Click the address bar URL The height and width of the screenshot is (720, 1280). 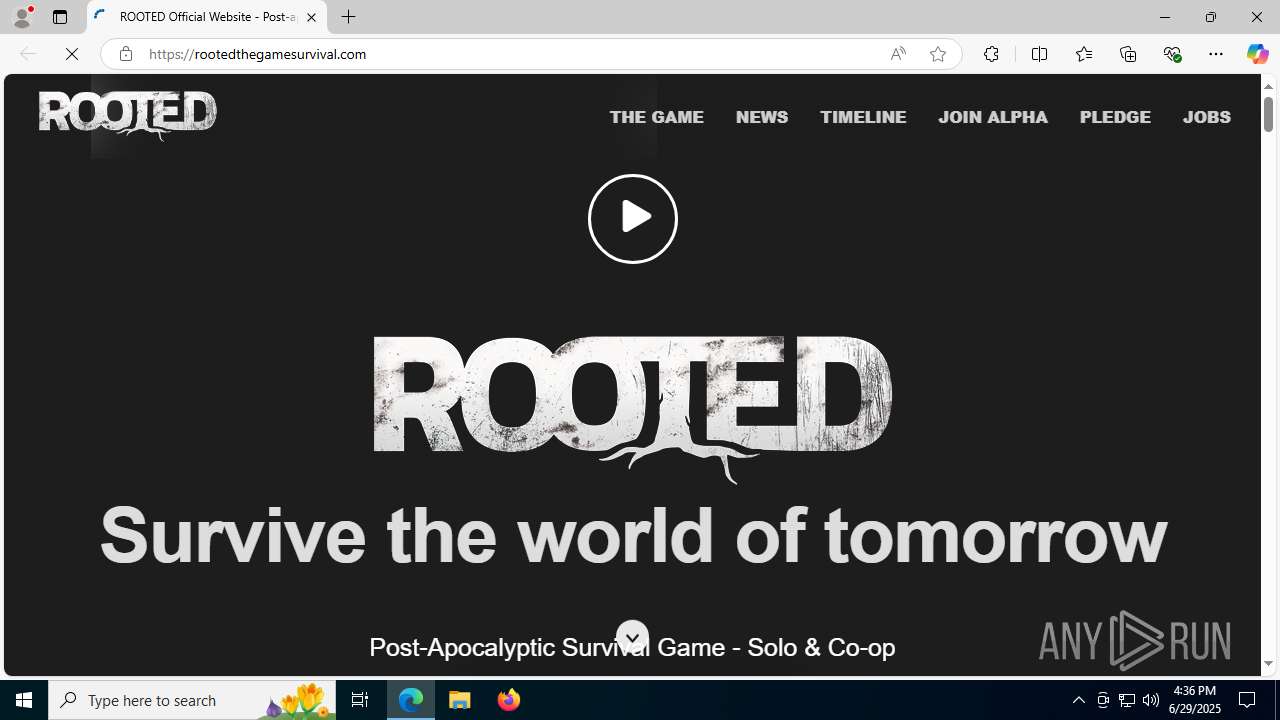pos(258,54)
